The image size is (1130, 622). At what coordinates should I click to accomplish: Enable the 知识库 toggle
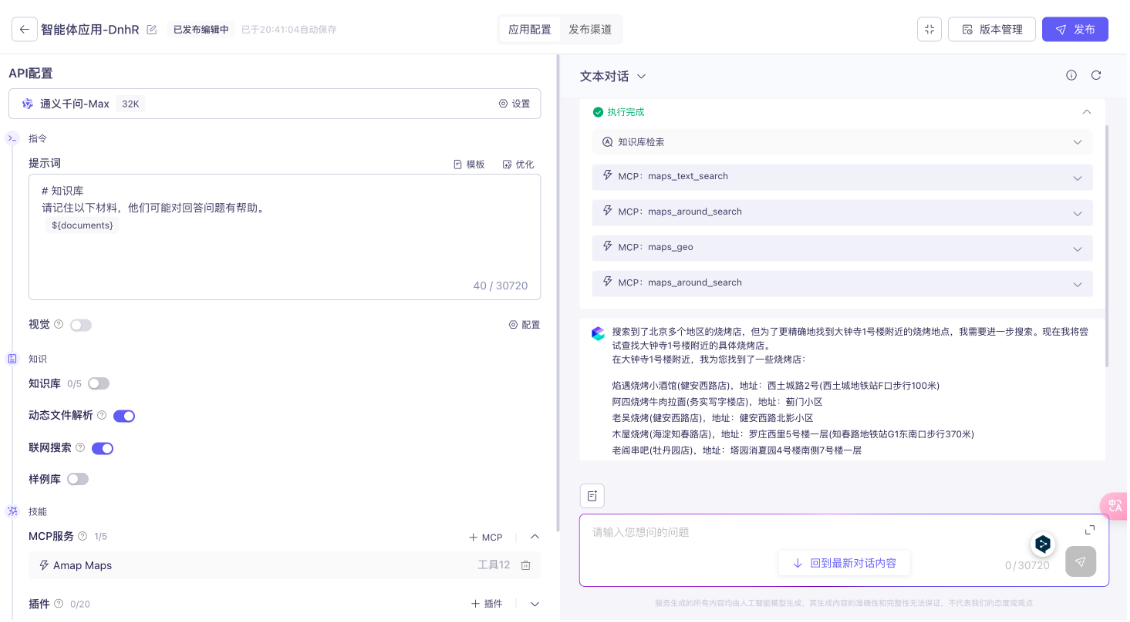[98, 384]
